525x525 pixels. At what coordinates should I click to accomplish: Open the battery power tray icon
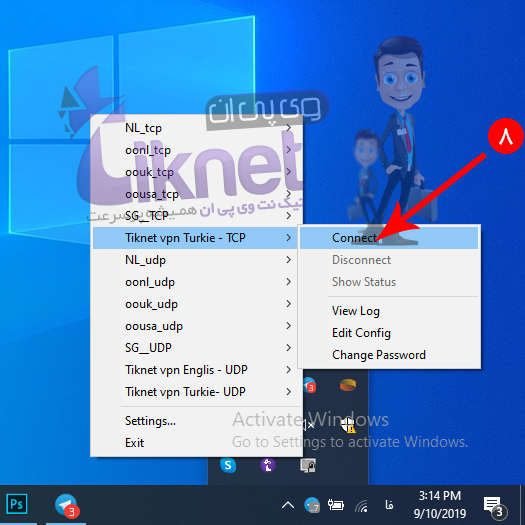(x=336, y=505)
